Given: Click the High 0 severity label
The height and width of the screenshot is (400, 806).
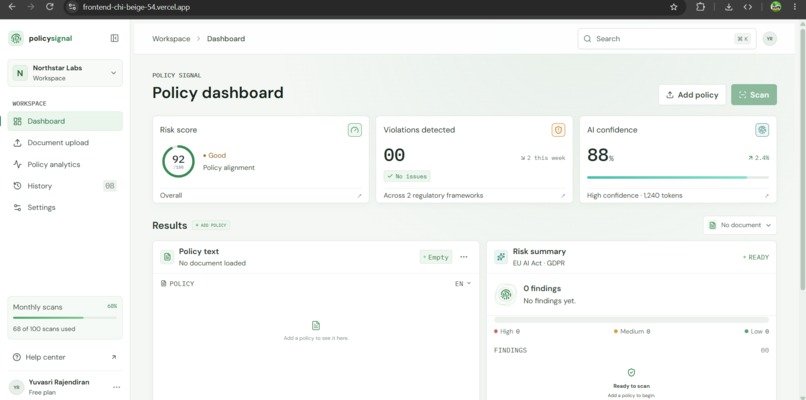Looking at the screenshot, I should click(506, 332).
